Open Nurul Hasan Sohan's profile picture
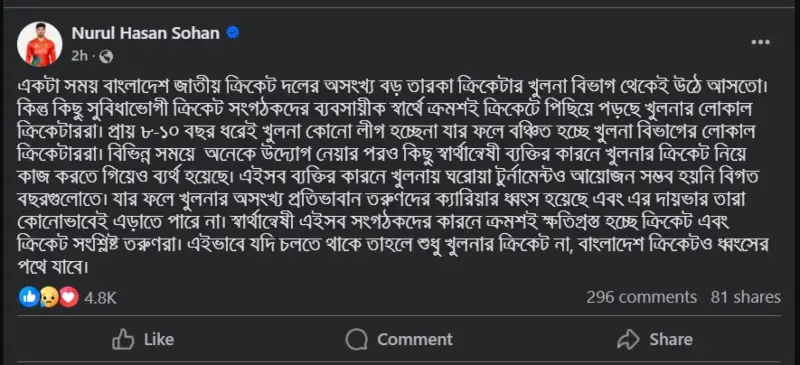Viewport: 800px width, 365px height. (x=40, y=44)
